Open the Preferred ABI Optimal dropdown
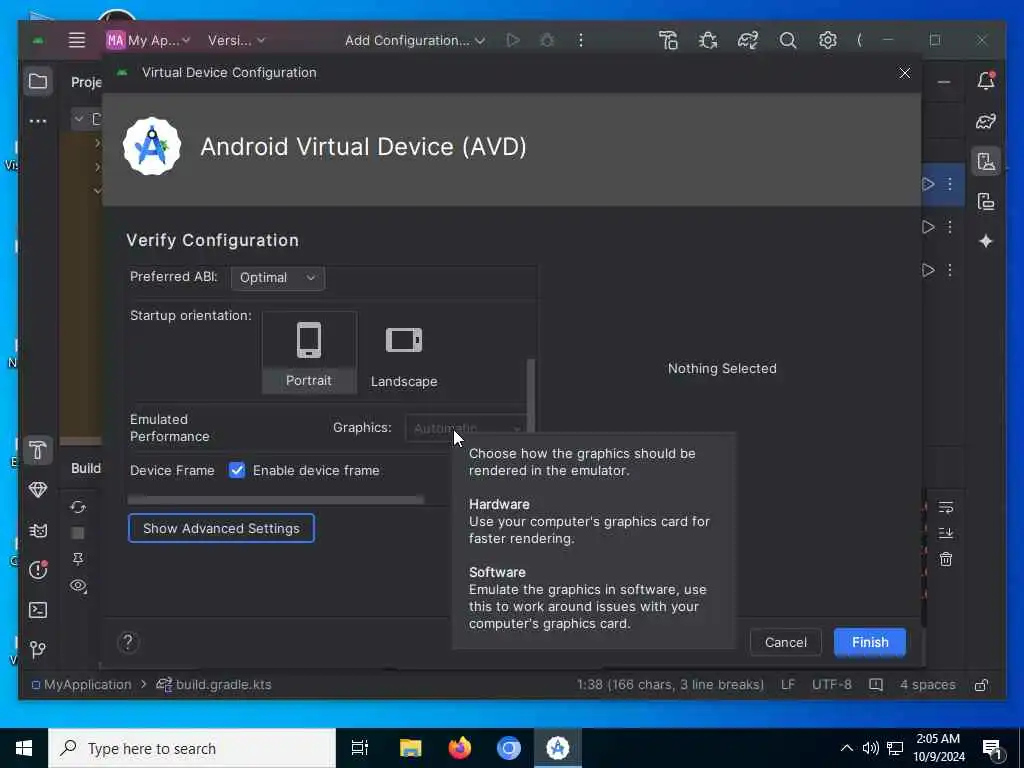Image resolution: width=1024 pixels, height=768 pixels. (278, 278)
